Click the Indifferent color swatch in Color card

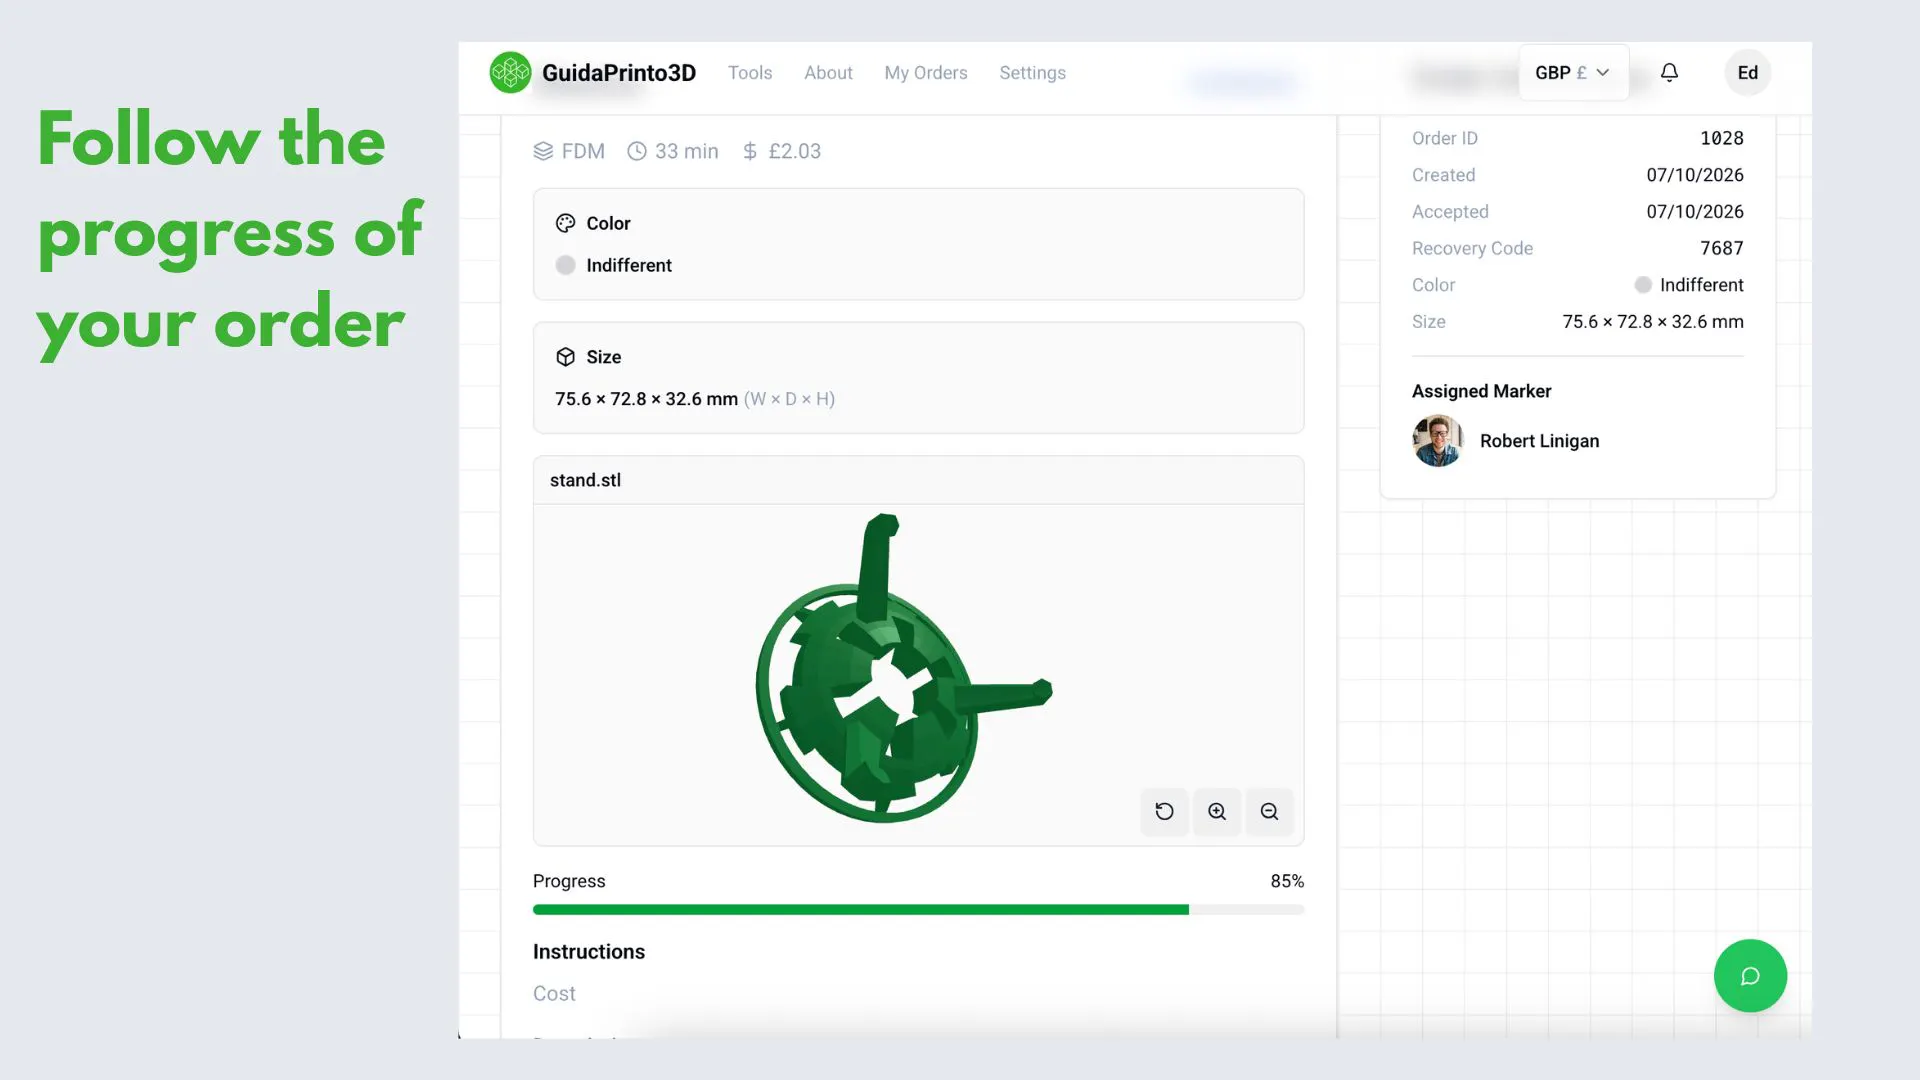pos(566,265)
